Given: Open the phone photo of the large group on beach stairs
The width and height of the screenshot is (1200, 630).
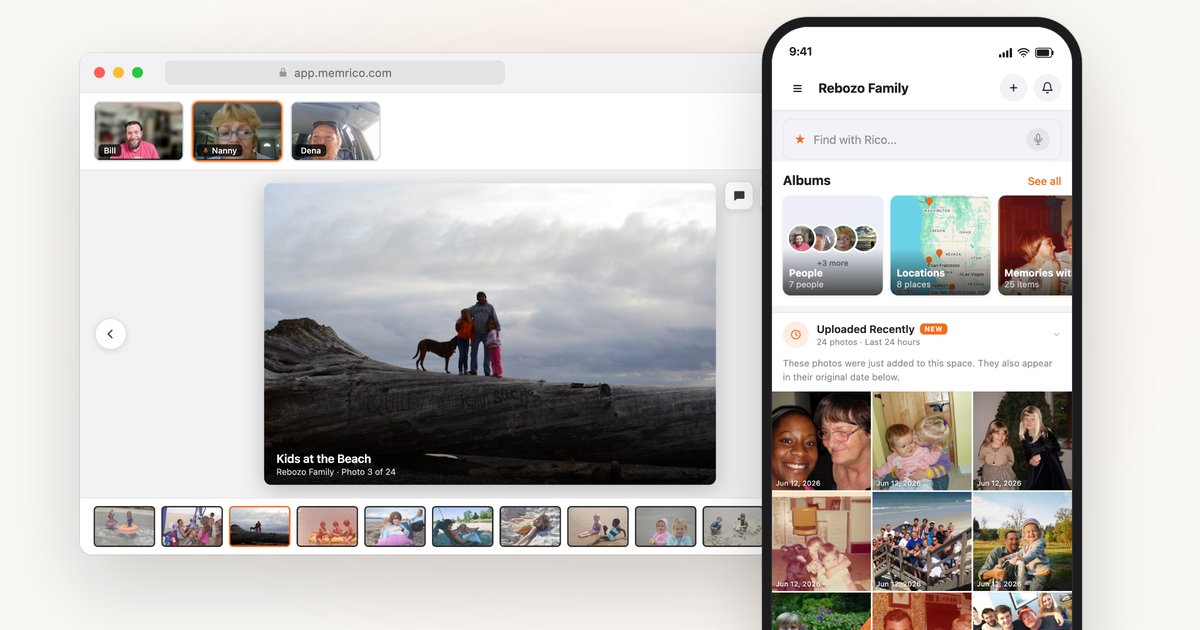Looking at the screenshot, I should pos(922,541).
